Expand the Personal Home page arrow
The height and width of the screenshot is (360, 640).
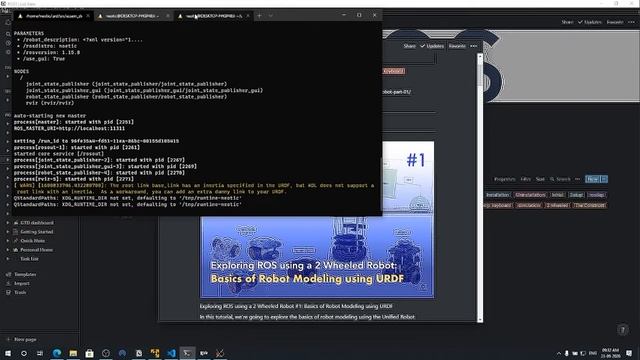tap(8, 250)
